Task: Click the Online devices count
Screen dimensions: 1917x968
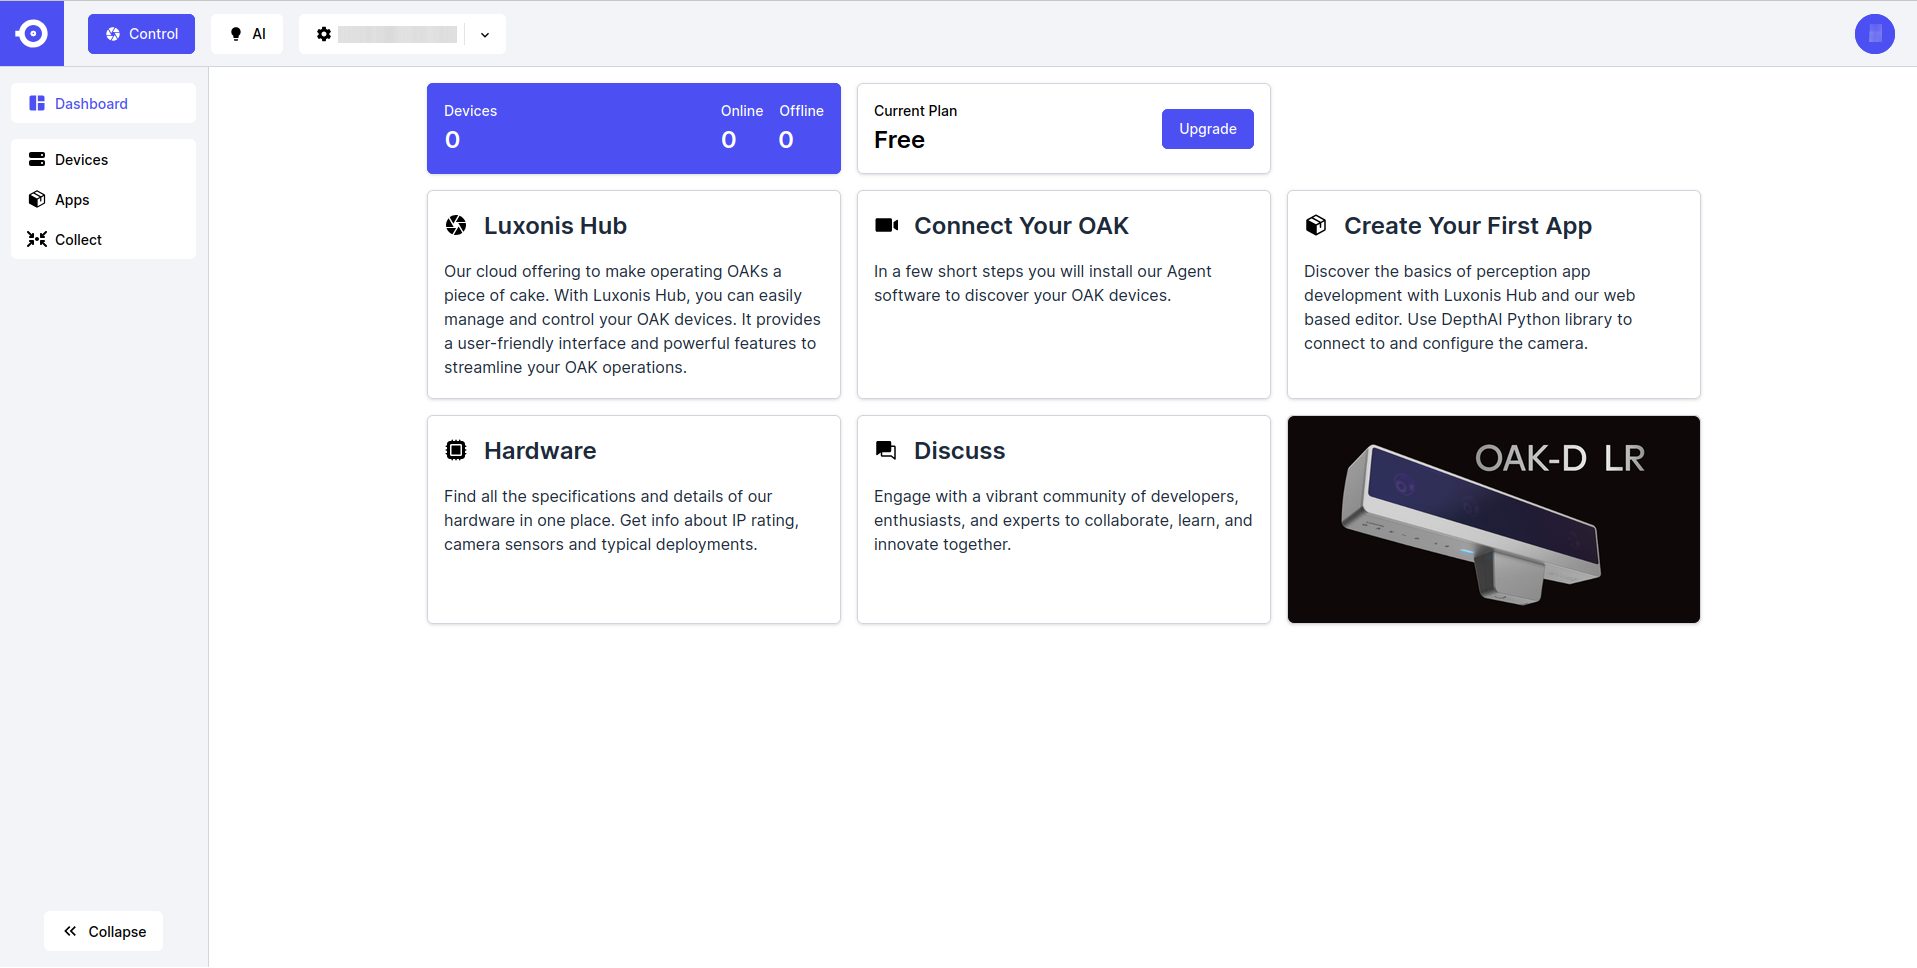Action: [729, 140]
